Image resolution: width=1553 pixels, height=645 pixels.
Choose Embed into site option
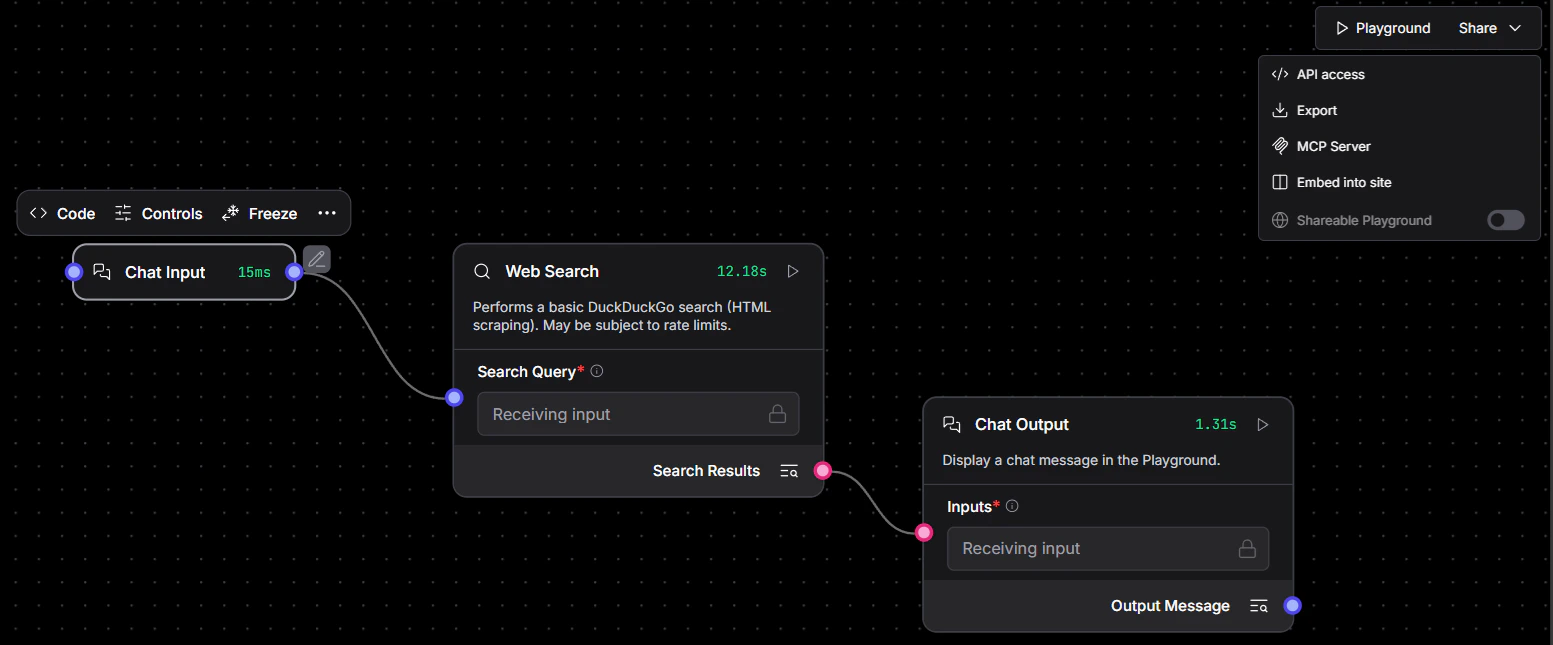point(1344,182)
